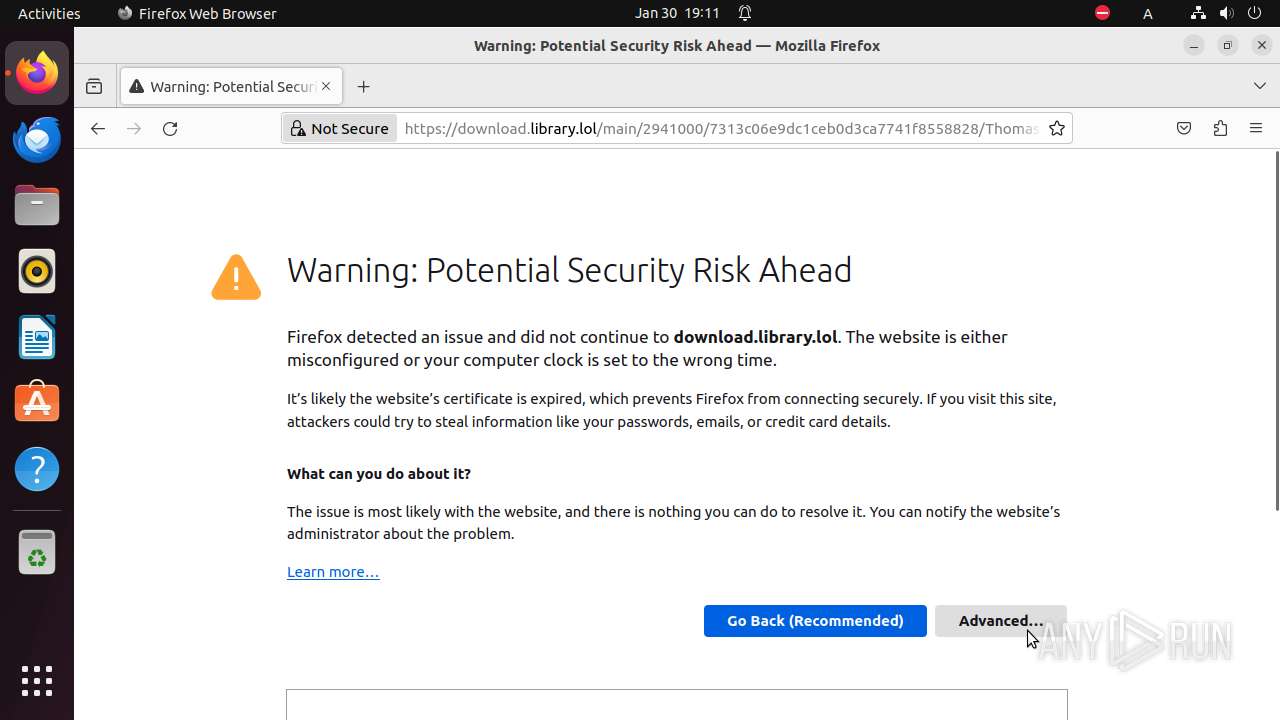The image size is (1280, 720).
Task: Expand the Advanced… certificate details
Action: [1000, 621]
